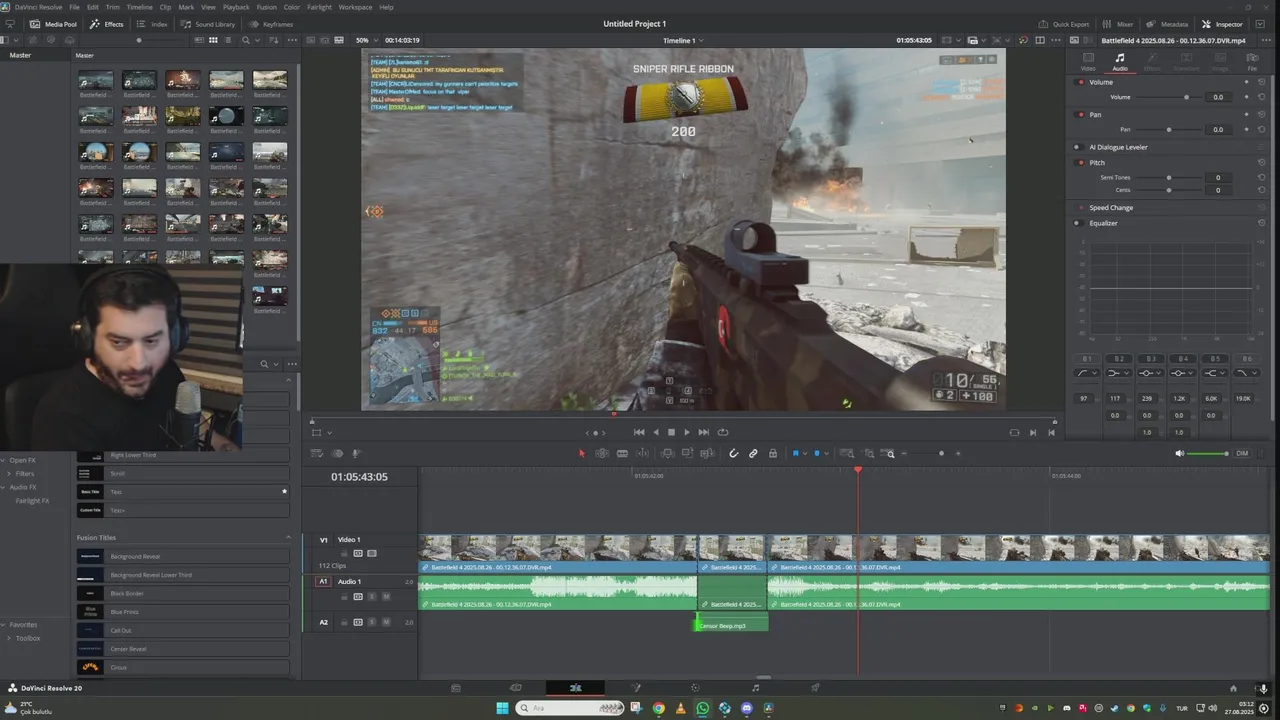Viewport: 1280px width, 720px height.
Task: Click the DIM audio button
Action: click(1242, 454)
